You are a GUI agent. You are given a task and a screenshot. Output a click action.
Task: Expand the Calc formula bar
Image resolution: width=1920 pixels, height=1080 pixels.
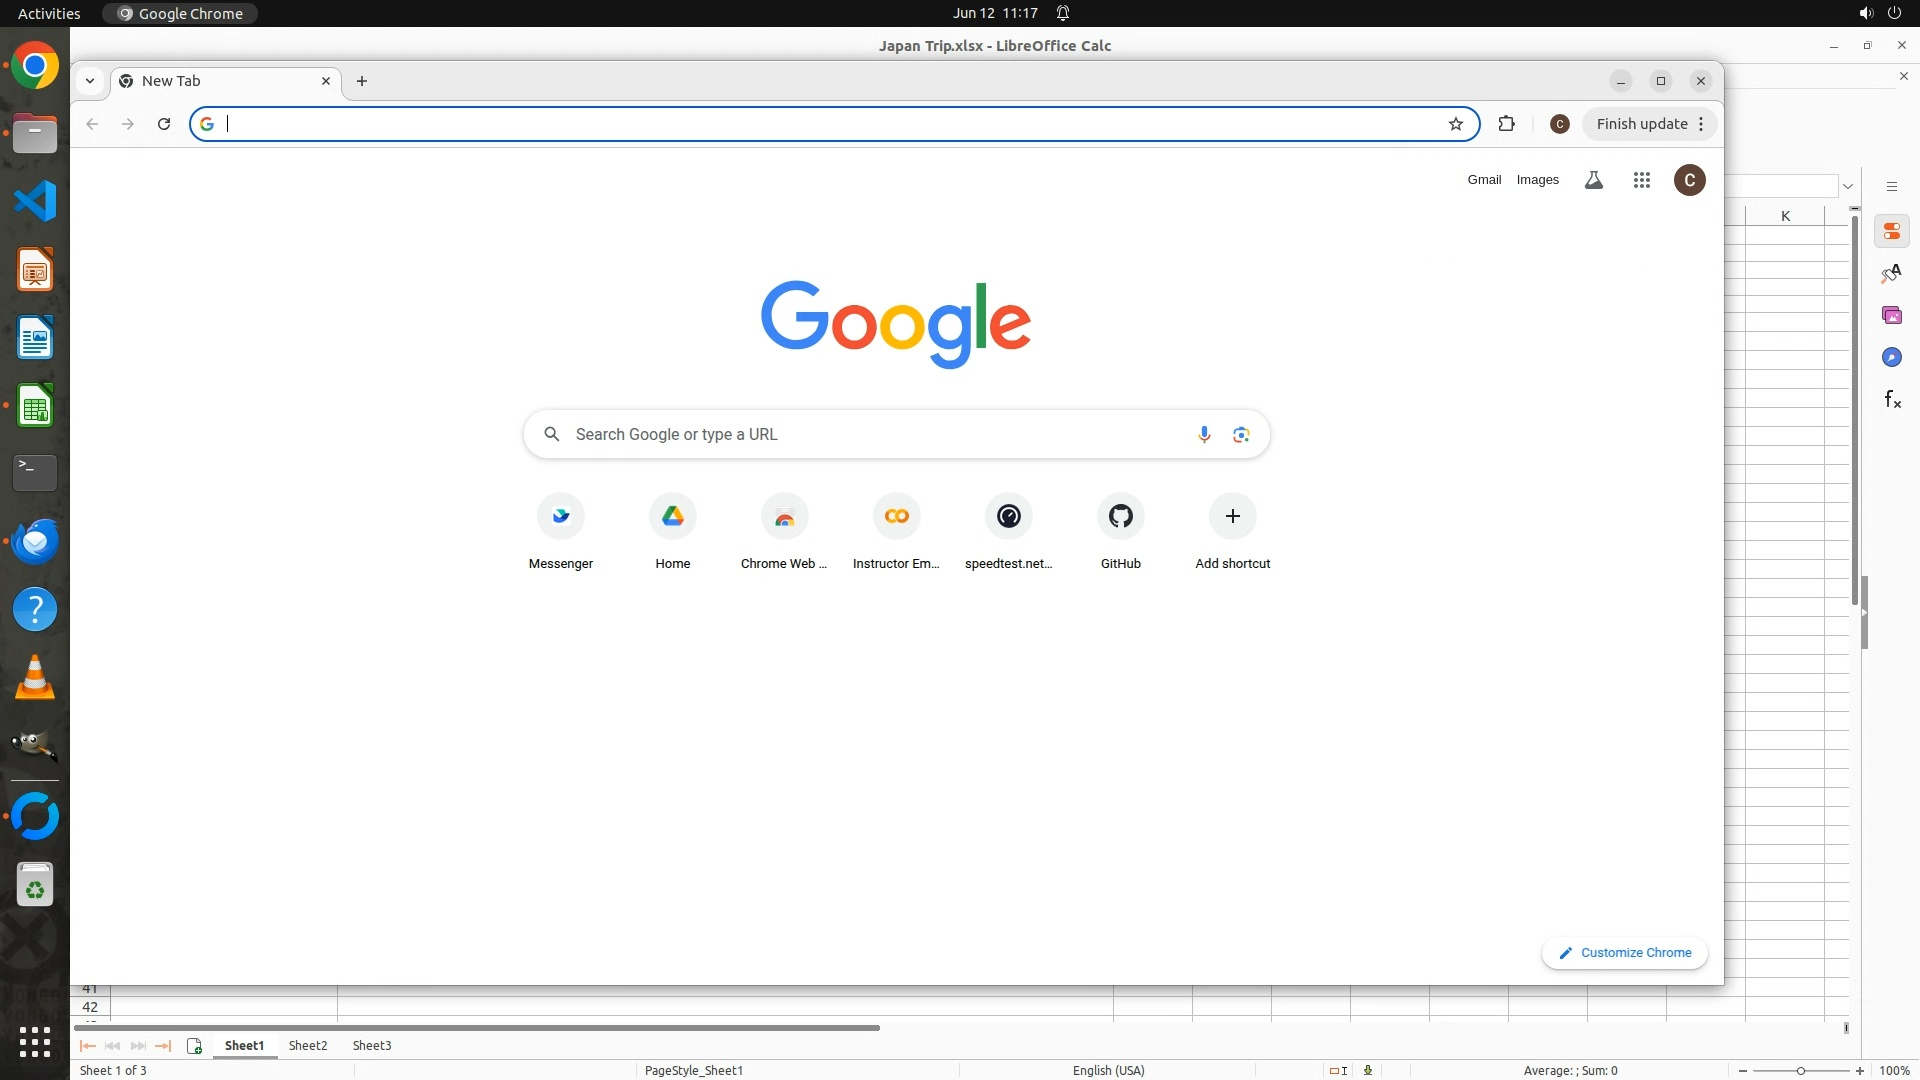tap(1848, 186)
